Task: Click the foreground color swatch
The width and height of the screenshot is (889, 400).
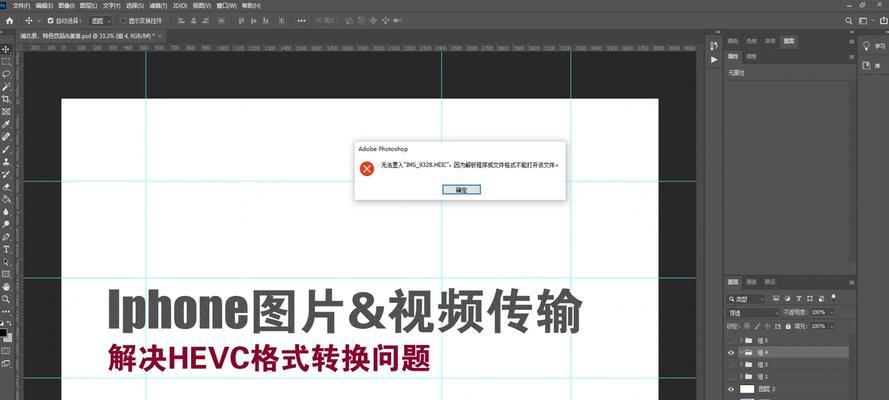Action: 3,333
